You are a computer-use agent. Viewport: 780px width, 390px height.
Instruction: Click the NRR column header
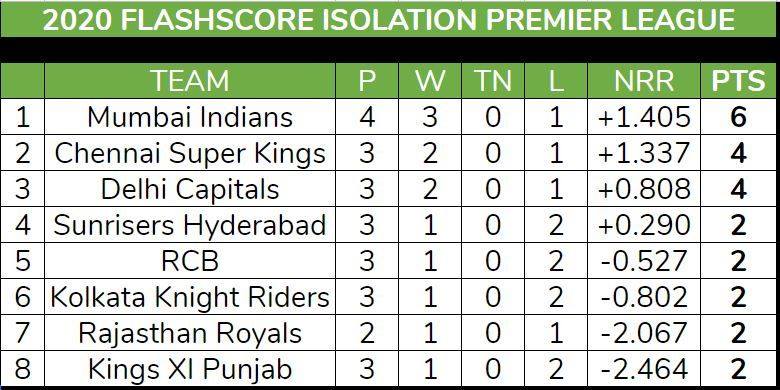(644, 81)
